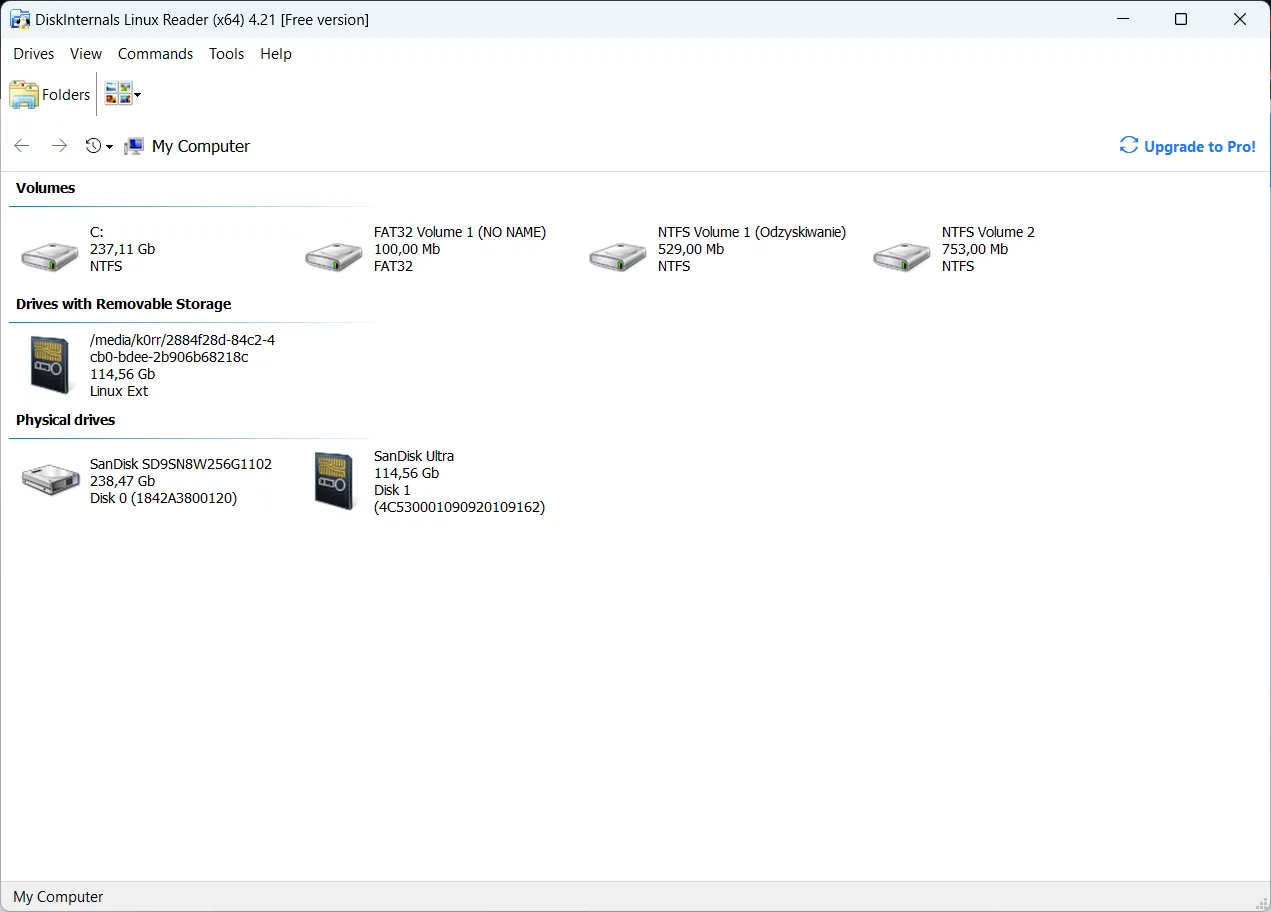This screenshot has width=1271, height=912.
Task: Open the view mode dropdown arrow
Action: (137, 95)
